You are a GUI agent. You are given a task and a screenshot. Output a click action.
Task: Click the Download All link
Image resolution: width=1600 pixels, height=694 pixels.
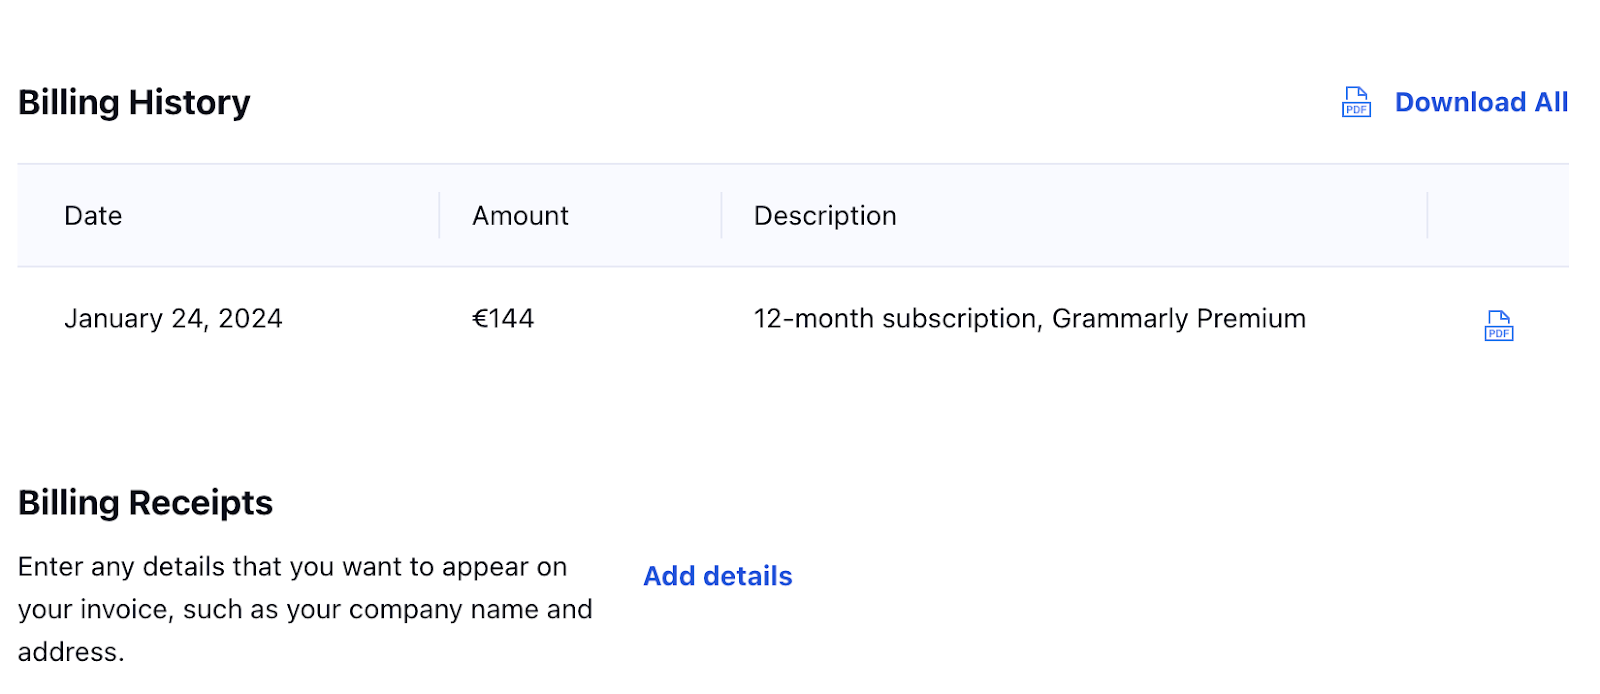point(1482,101)
